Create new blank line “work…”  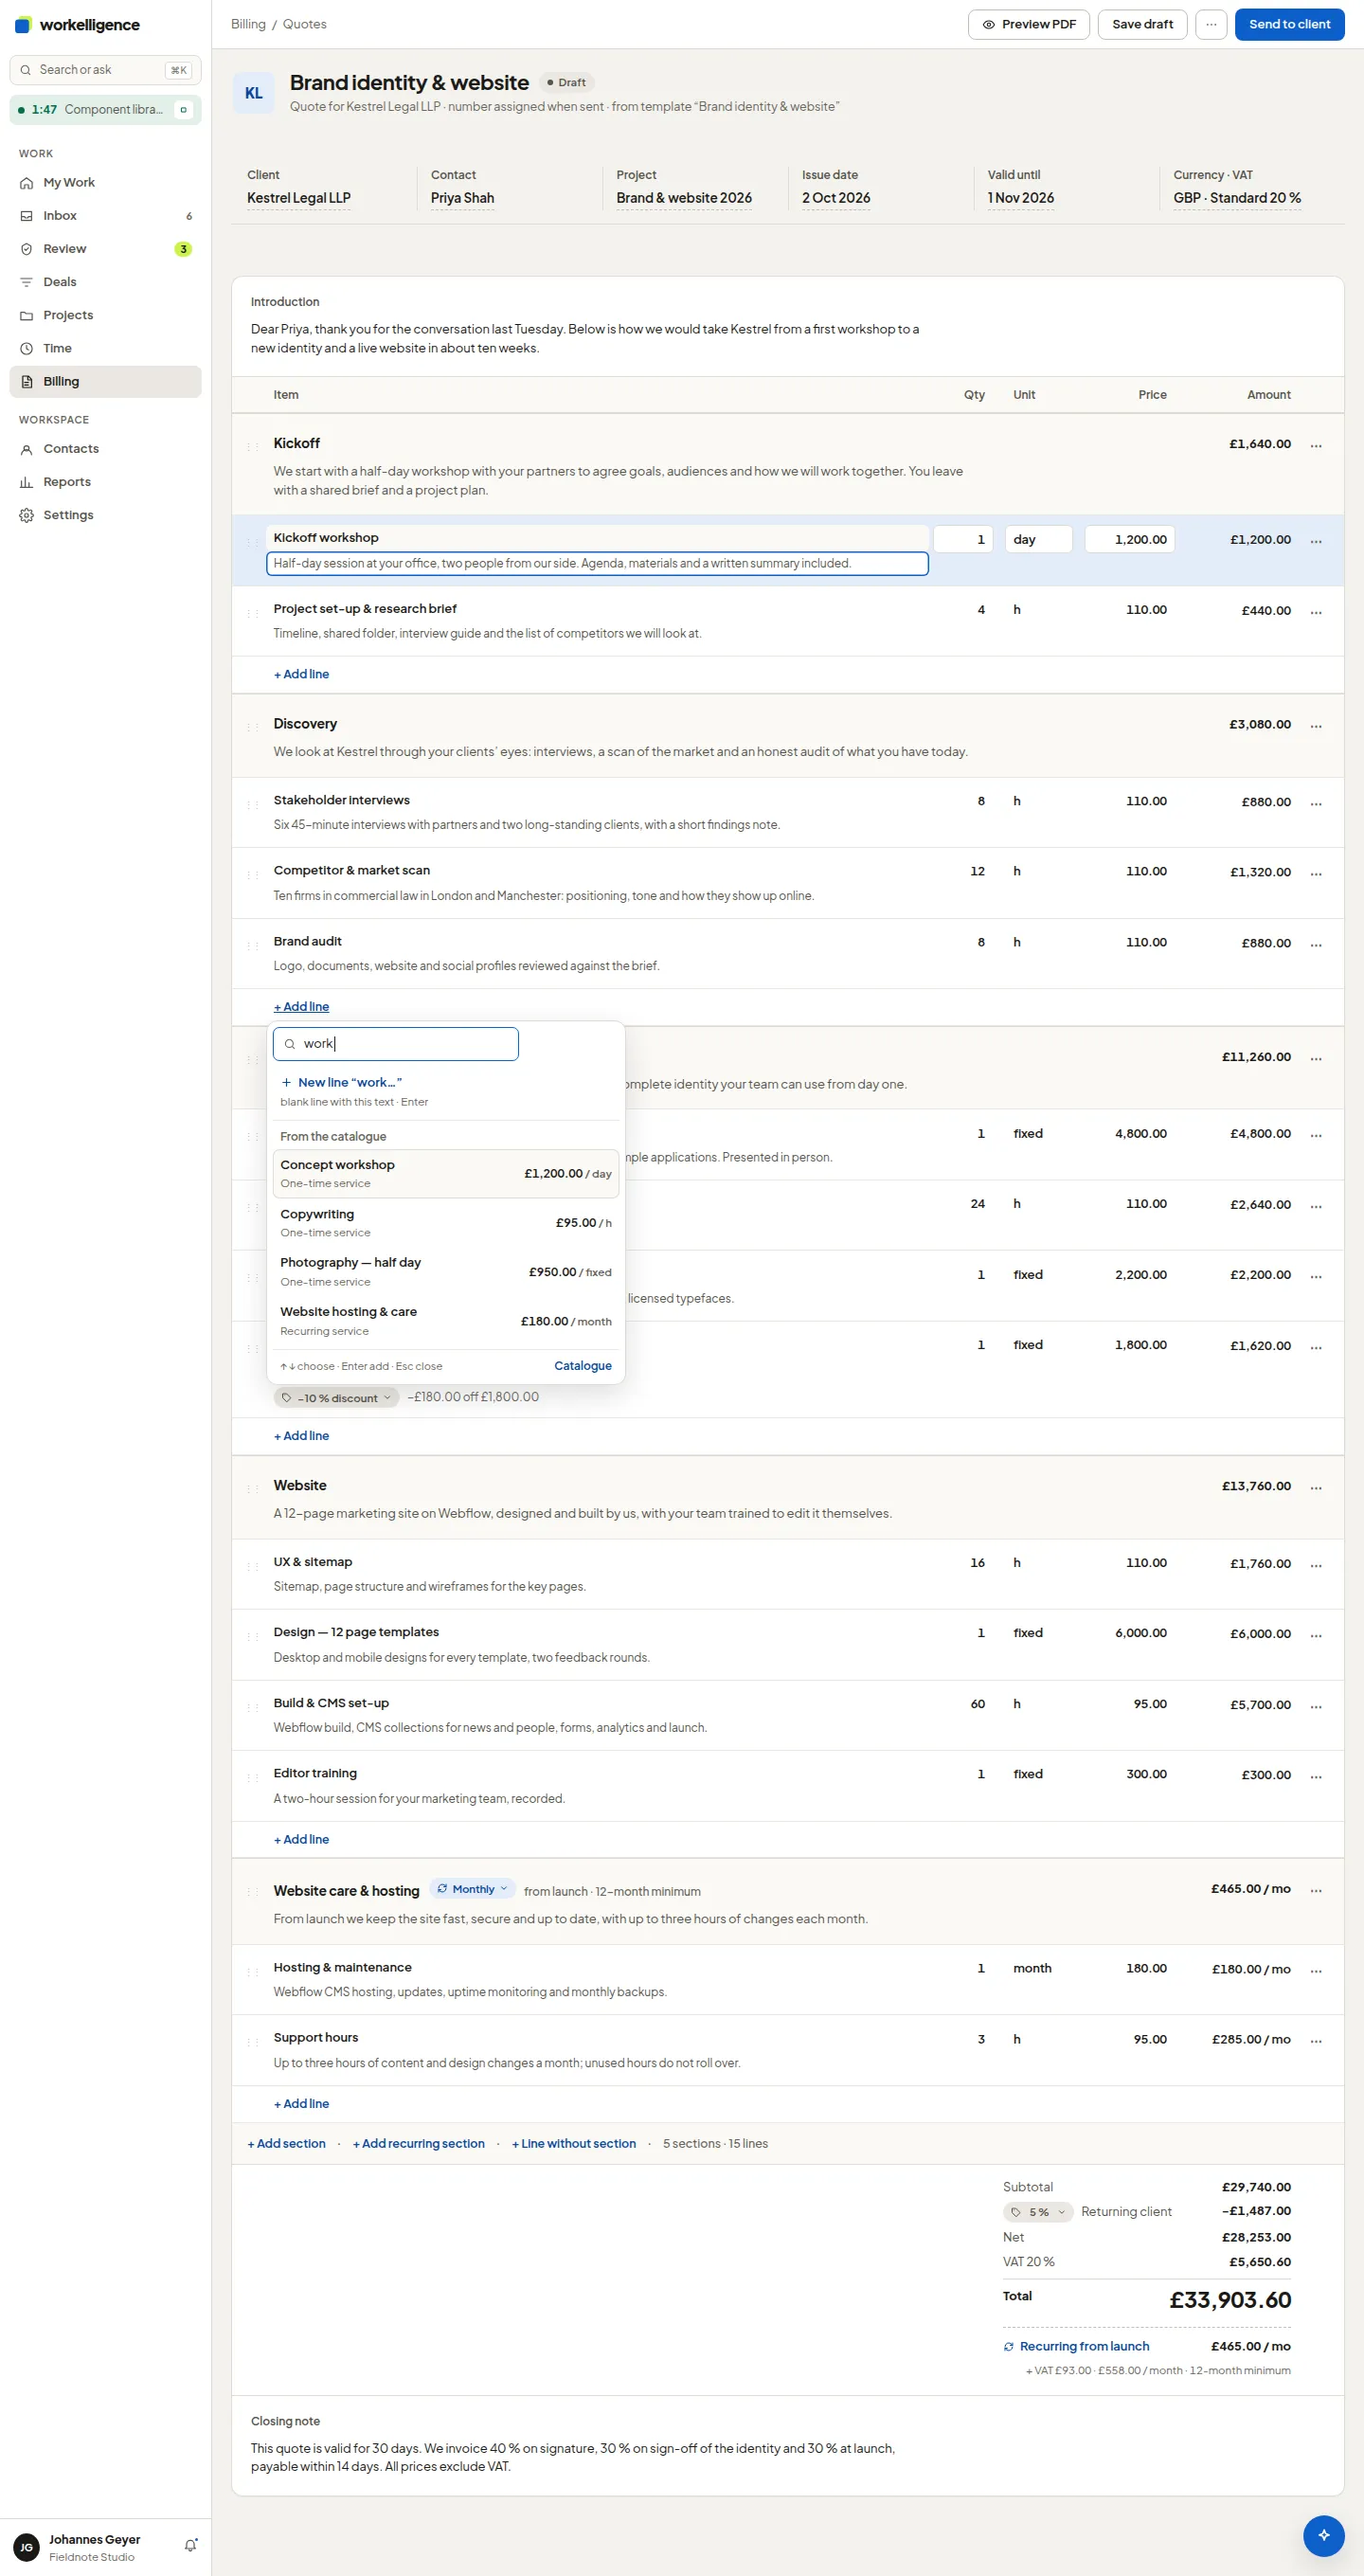(446, 1091)
